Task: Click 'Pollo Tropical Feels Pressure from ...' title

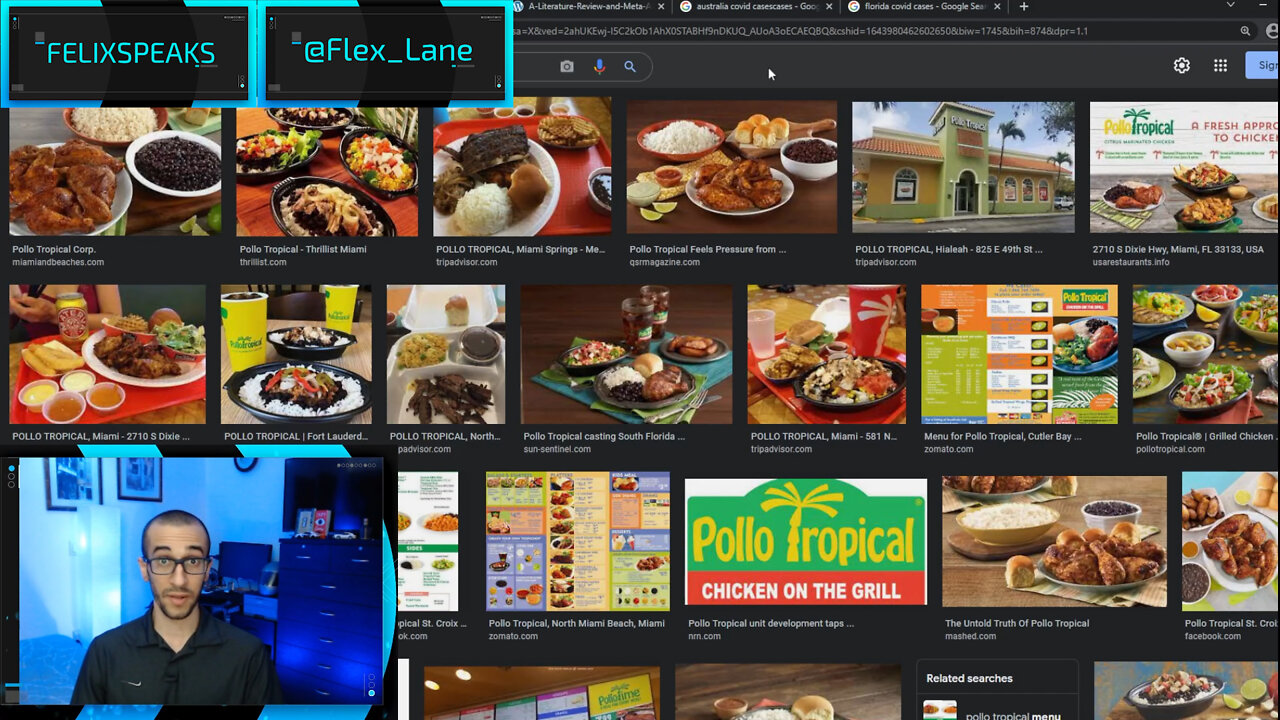Action: click(x=708, y=249)
